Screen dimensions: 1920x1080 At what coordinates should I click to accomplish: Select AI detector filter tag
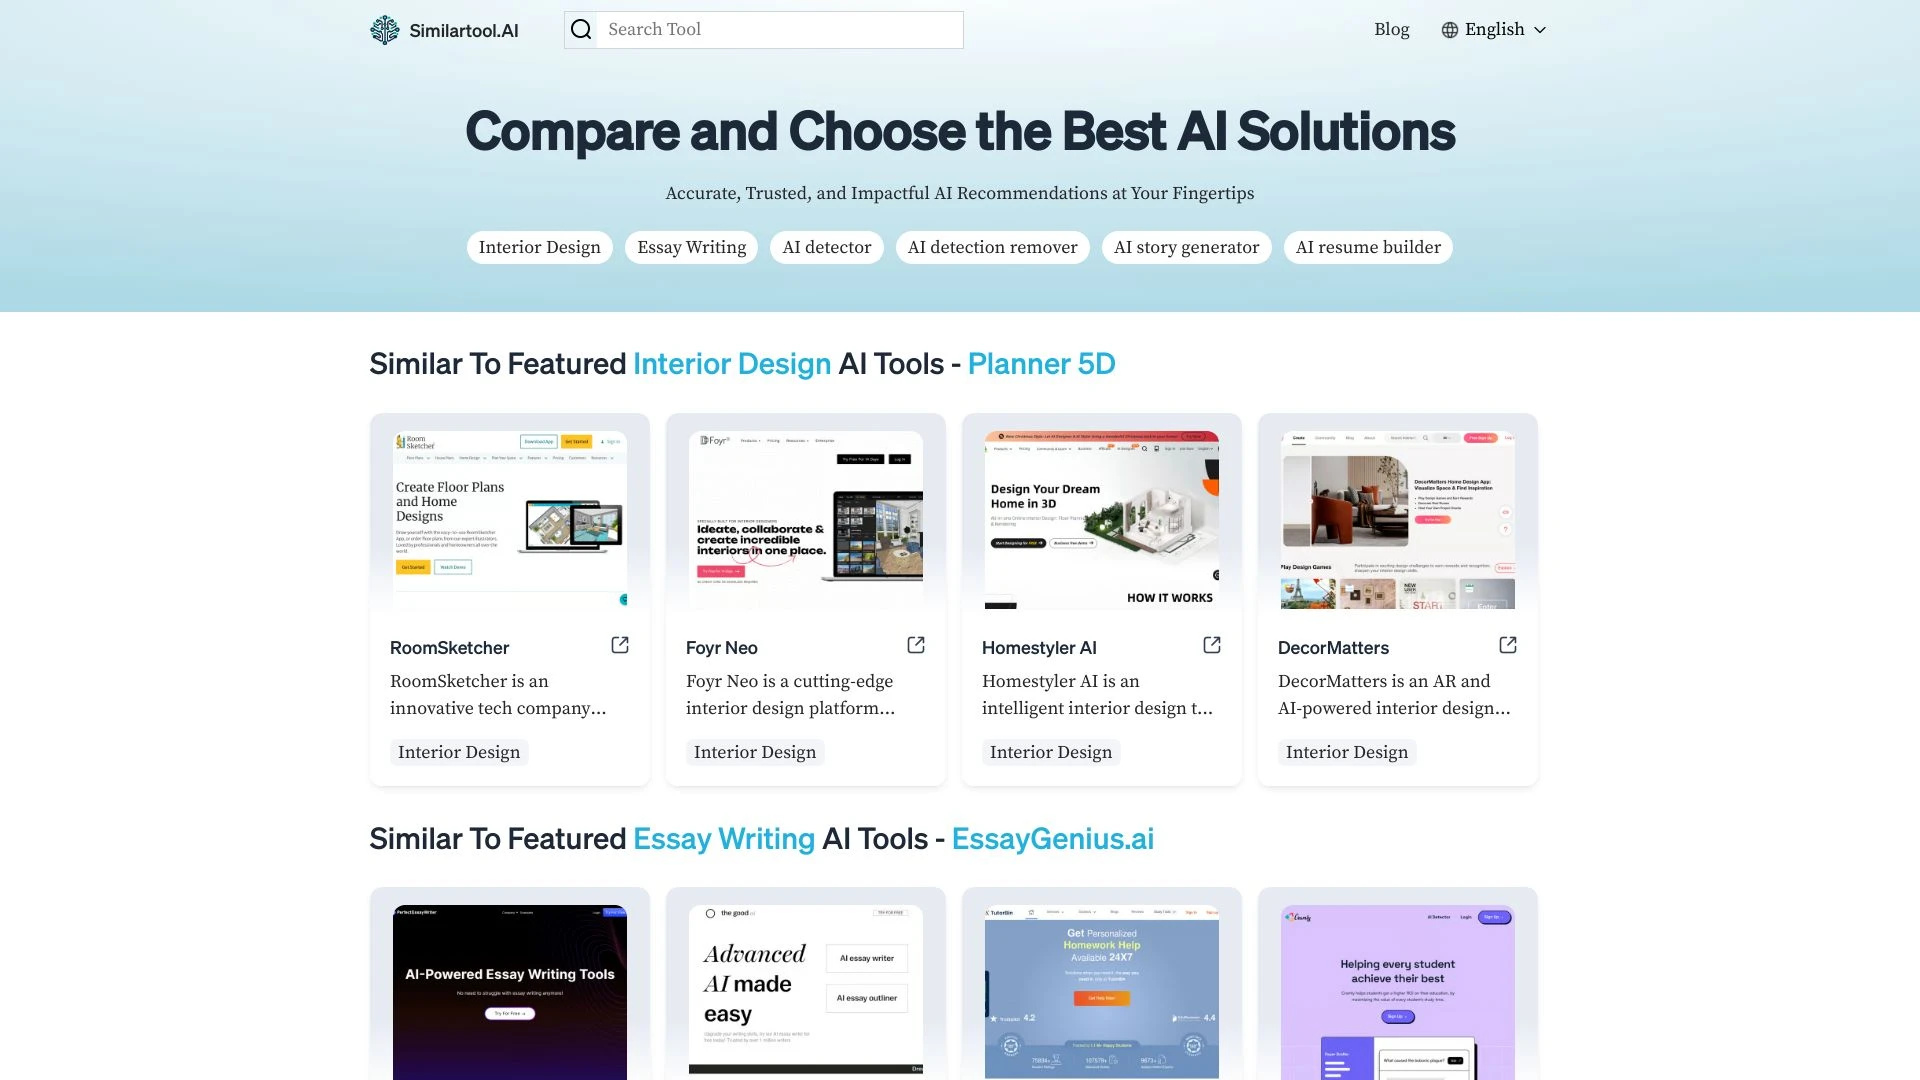[x=827, y=247]
